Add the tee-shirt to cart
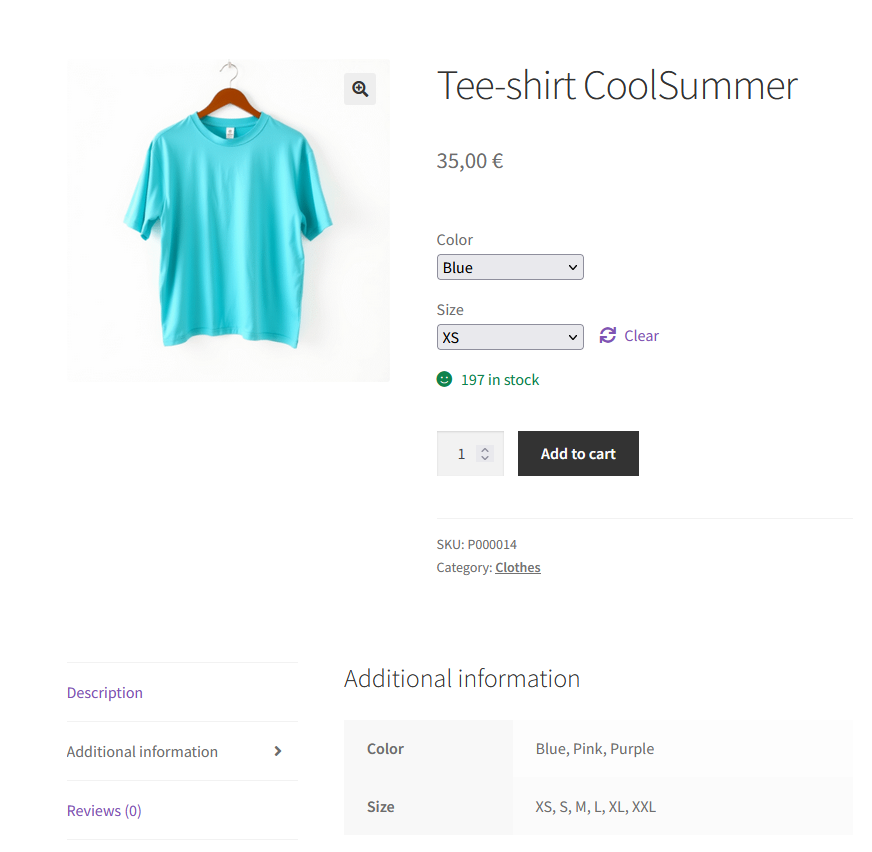The image size is (872, 852). (578, 453)
